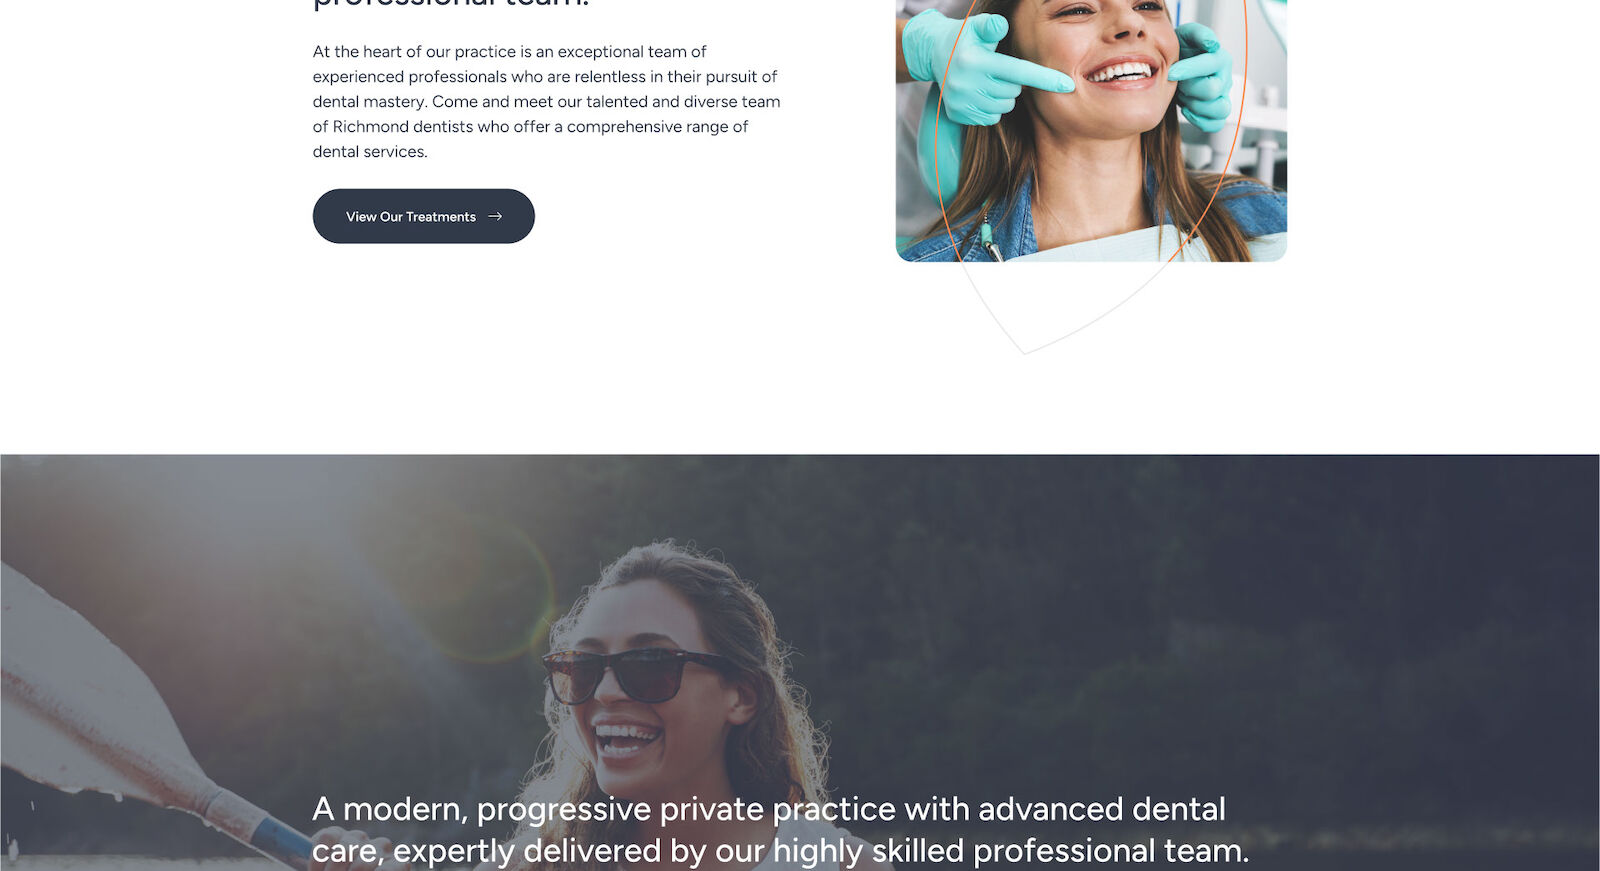Select the smiling dental patient photo
Screen dimensions: 1600x871
click(1091, 130)
